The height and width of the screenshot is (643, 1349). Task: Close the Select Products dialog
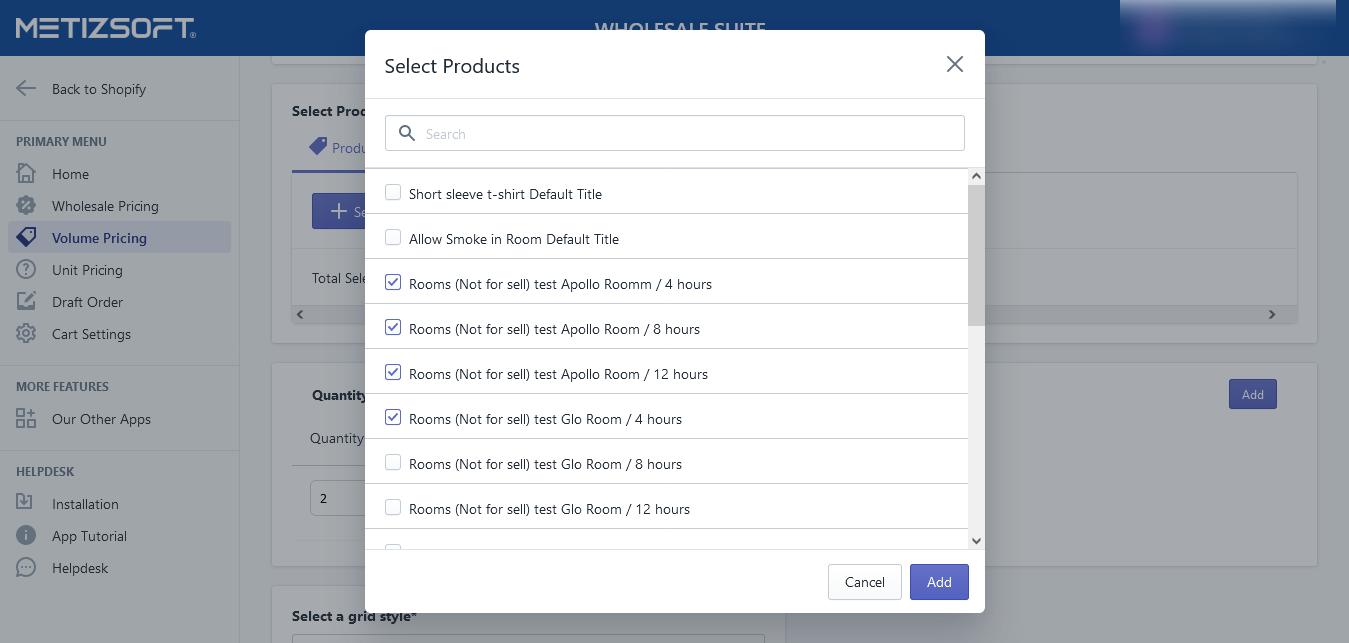[954, 65]
